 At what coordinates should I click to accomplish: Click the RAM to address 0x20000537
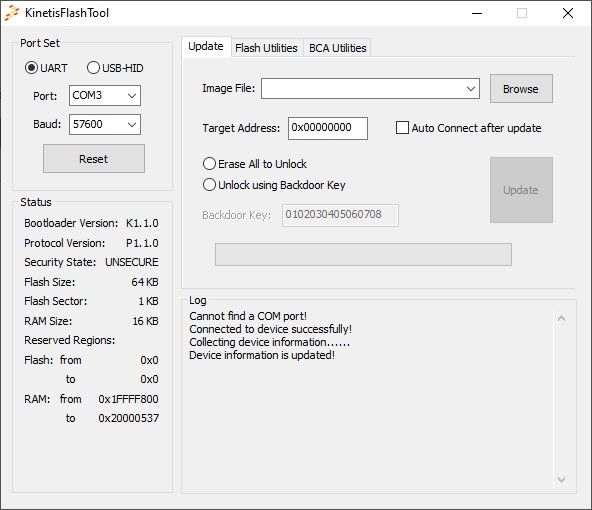[x=128, y=418]
